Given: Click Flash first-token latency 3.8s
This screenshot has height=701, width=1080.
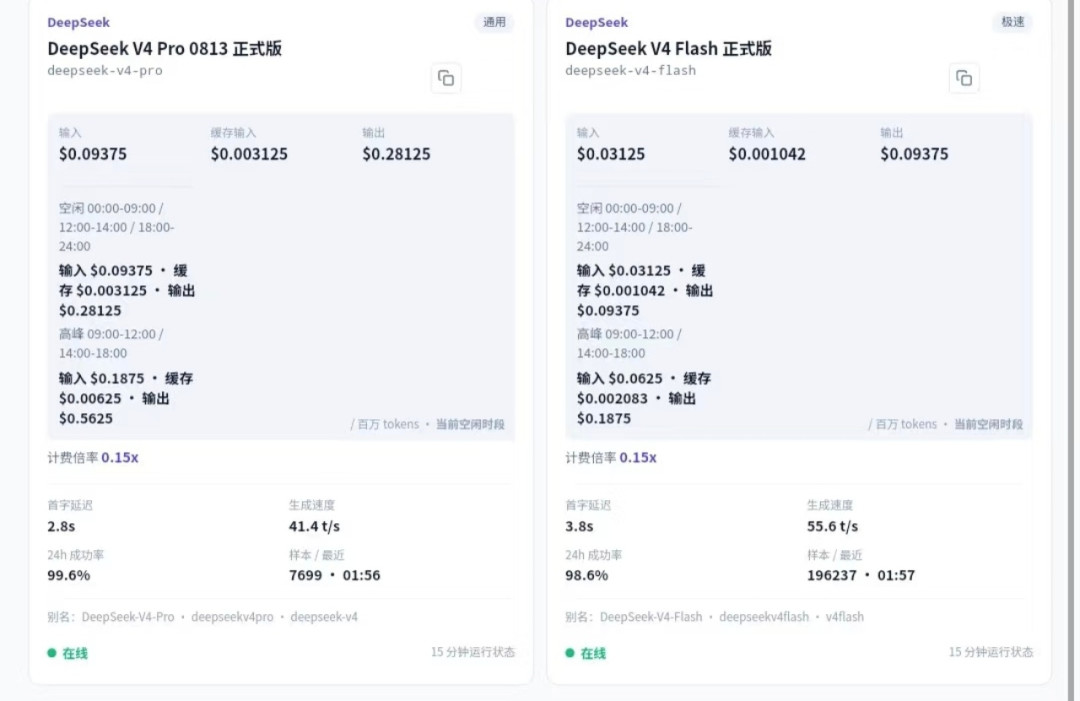Looking at the screenshot, I should (x=579, y=527).
